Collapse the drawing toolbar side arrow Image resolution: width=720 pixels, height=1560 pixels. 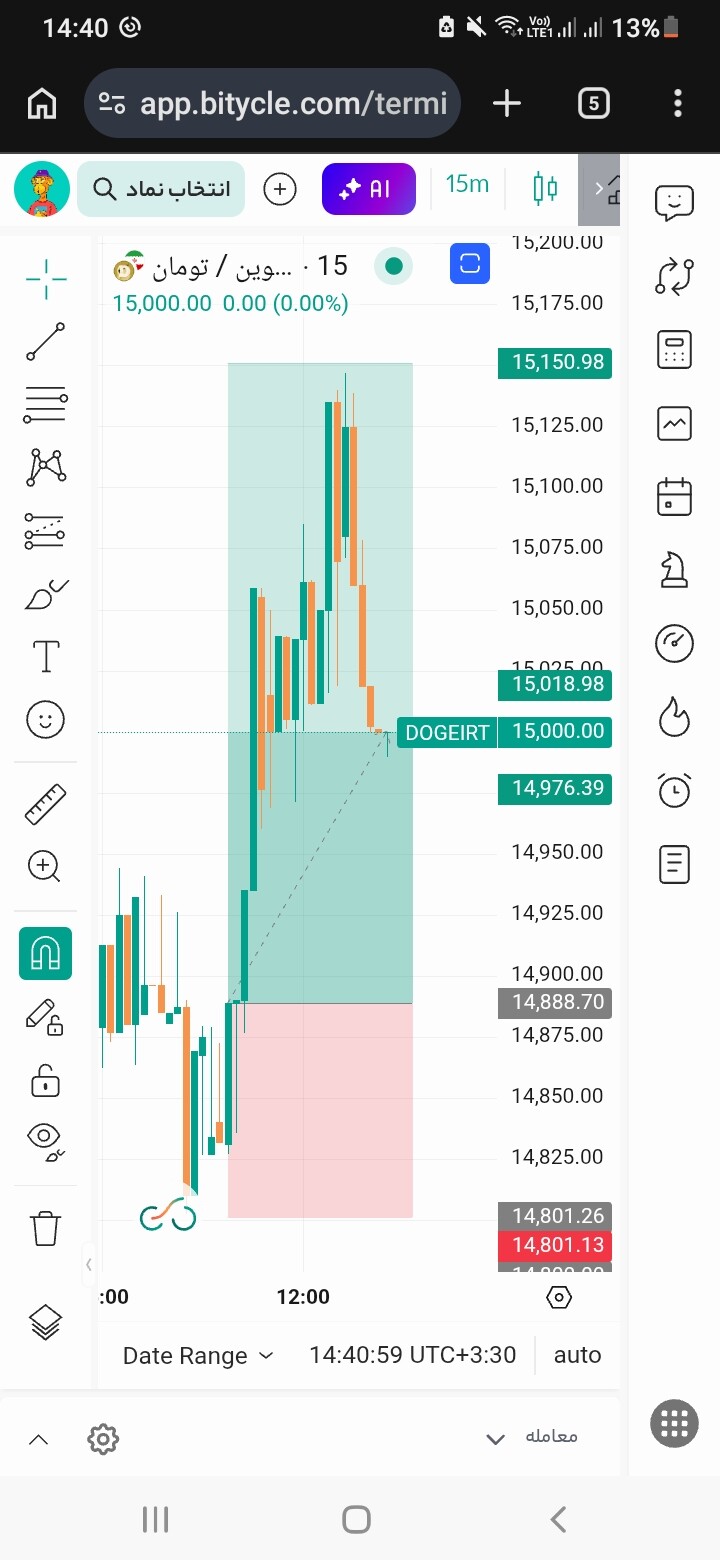click(89, 1265)
